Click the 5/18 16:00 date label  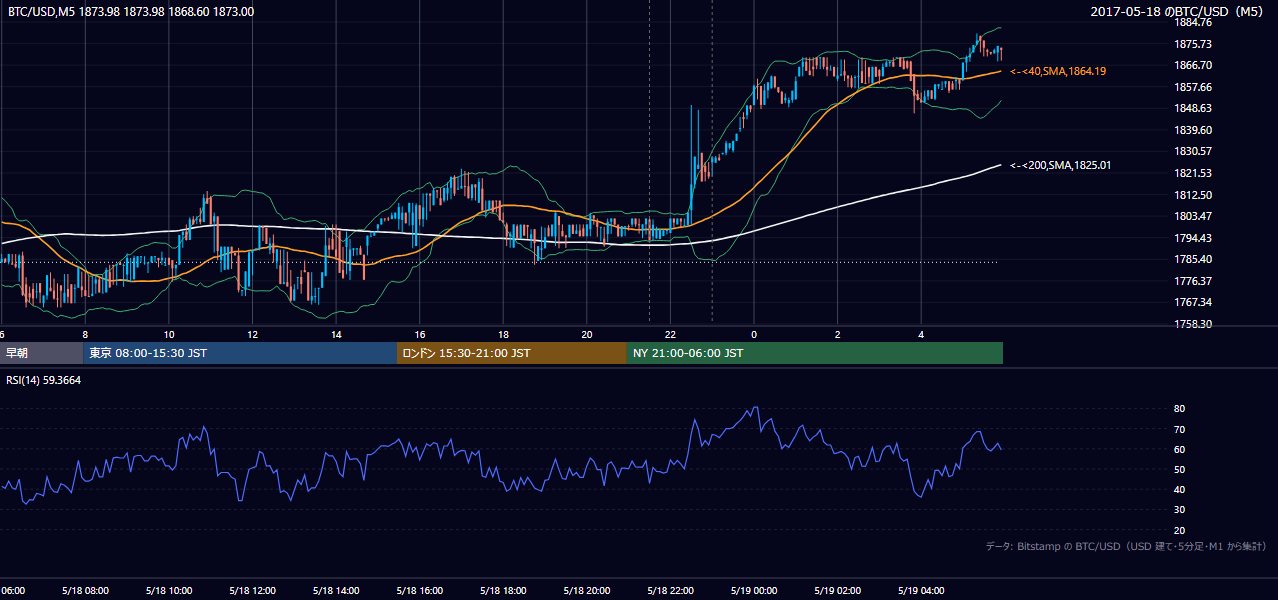[419, 591]
